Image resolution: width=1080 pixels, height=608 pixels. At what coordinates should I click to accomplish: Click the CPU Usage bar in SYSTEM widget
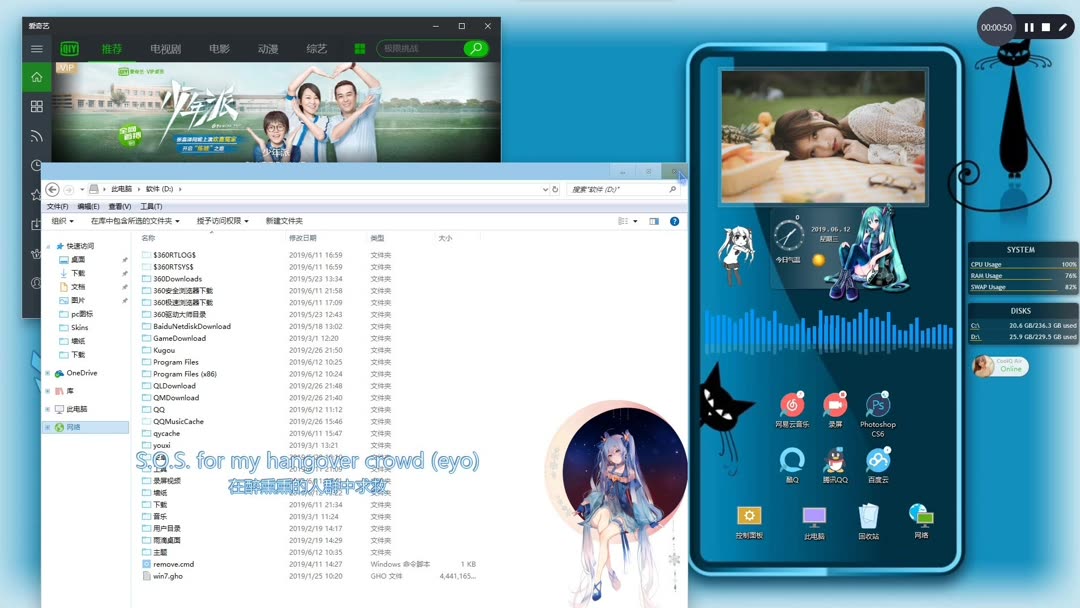click(x=1022, y=264)
